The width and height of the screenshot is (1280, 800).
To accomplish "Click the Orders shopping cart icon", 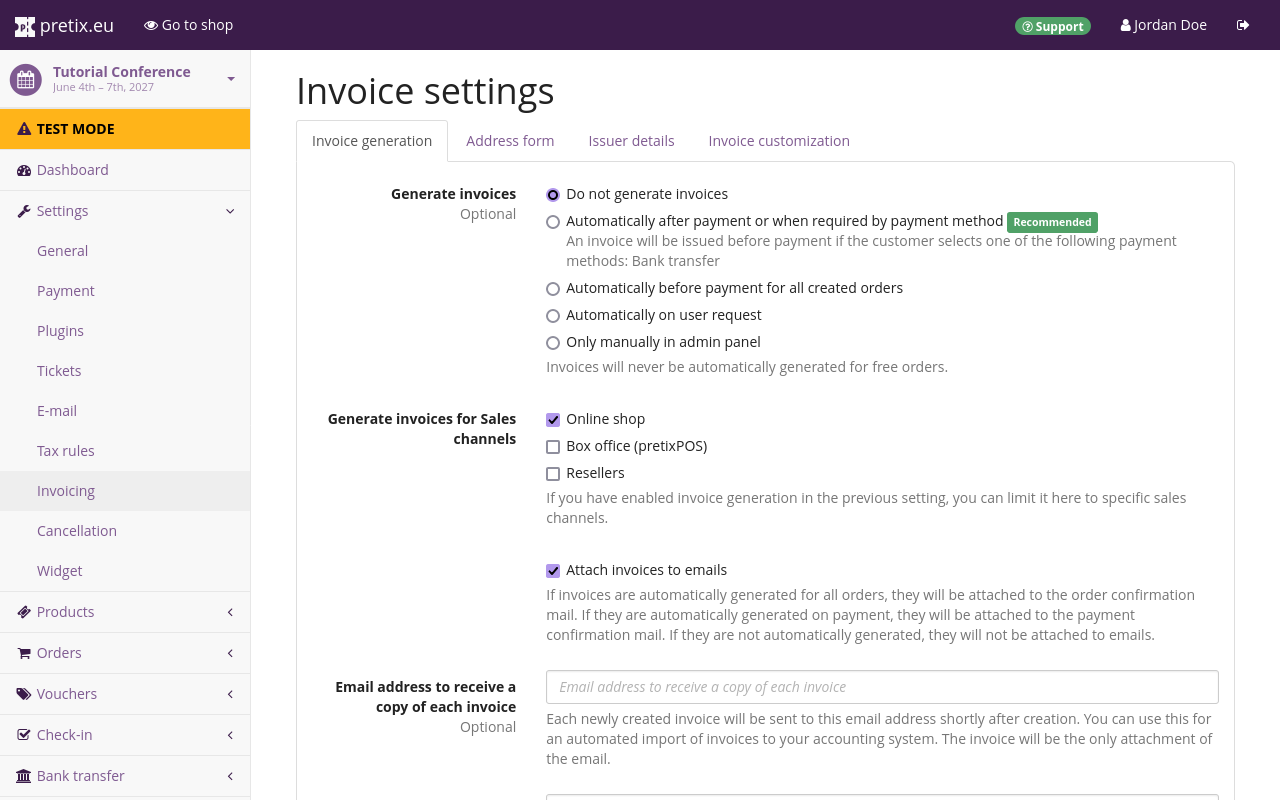I will click(24, 653).
